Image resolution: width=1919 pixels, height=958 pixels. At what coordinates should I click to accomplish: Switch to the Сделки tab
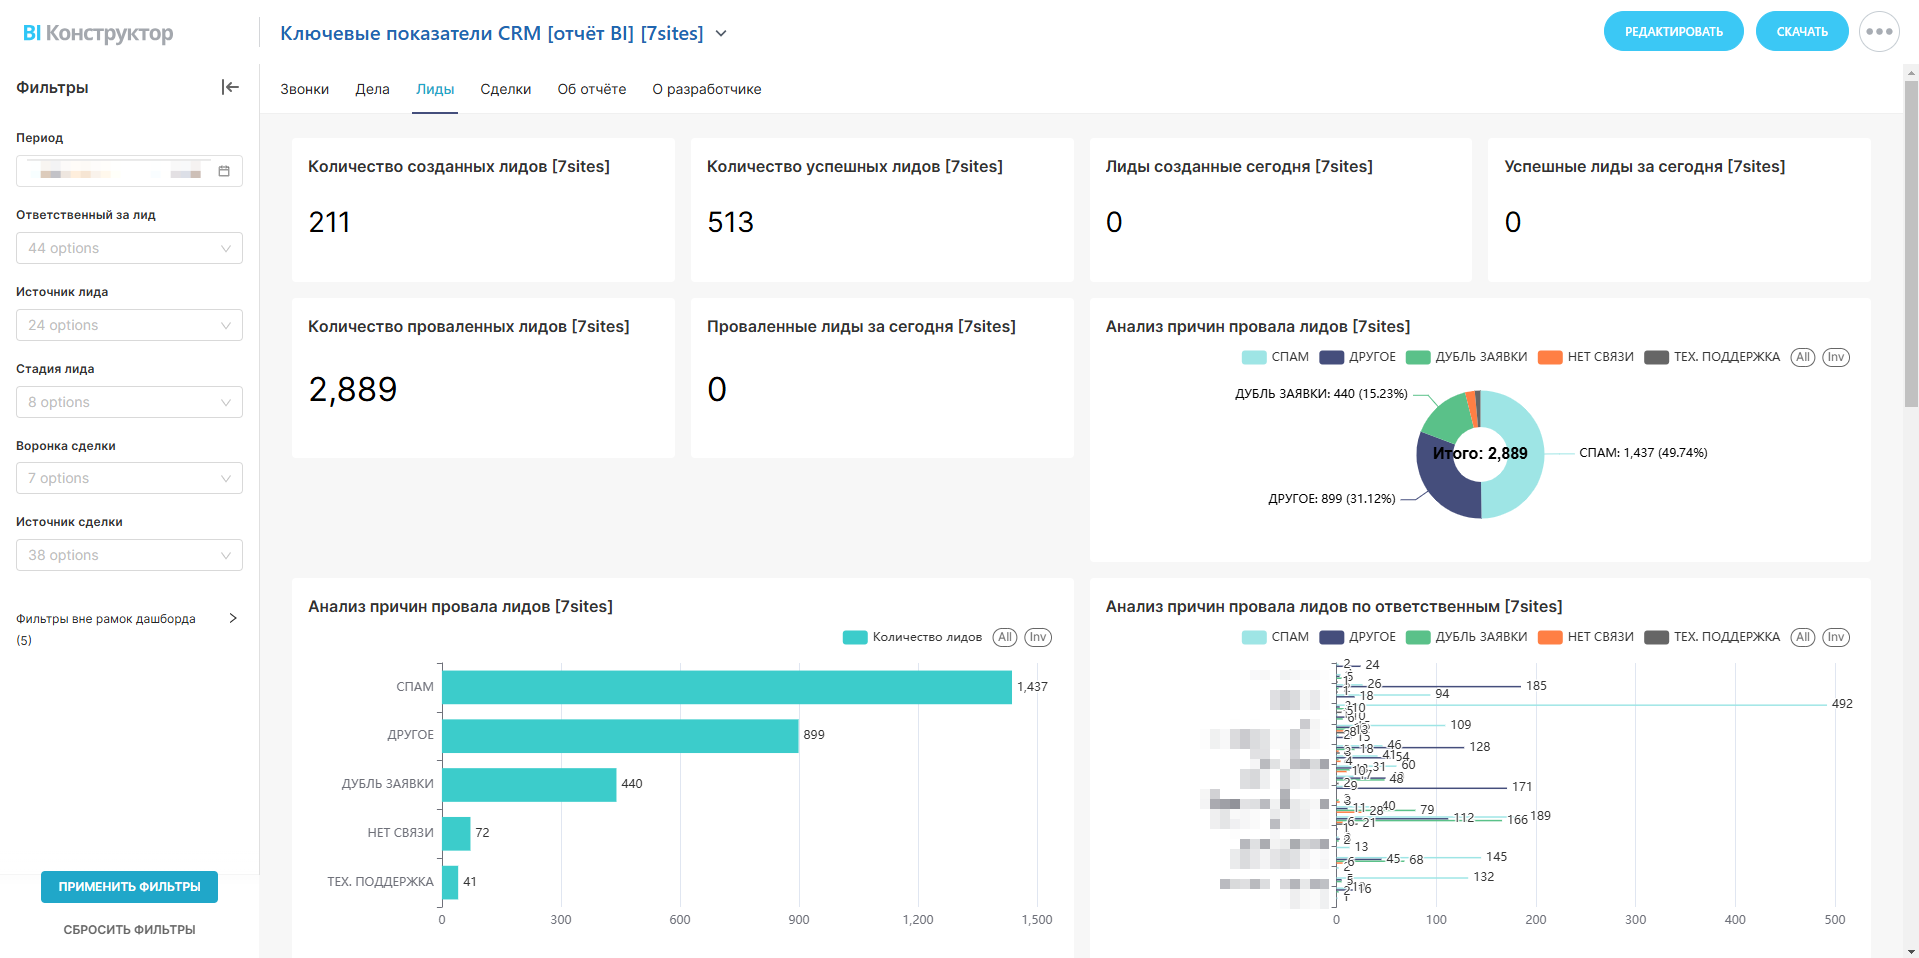[505, 89]
